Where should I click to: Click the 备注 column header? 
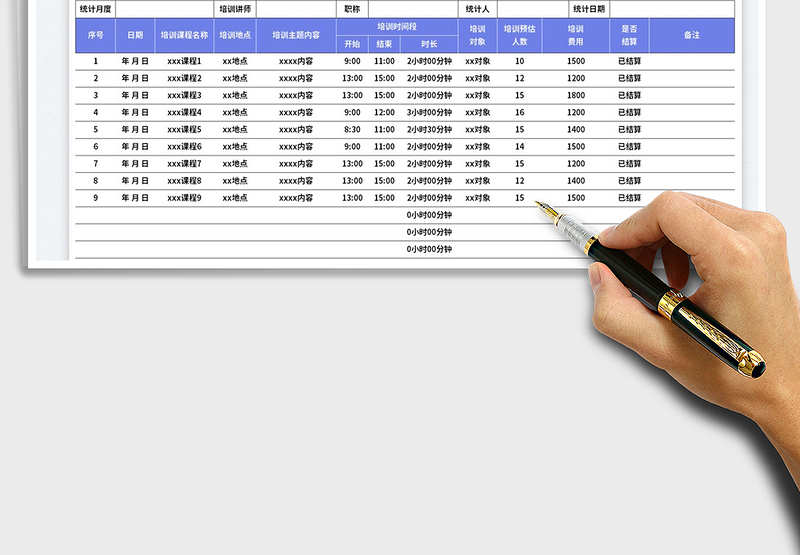coord(692,35)
